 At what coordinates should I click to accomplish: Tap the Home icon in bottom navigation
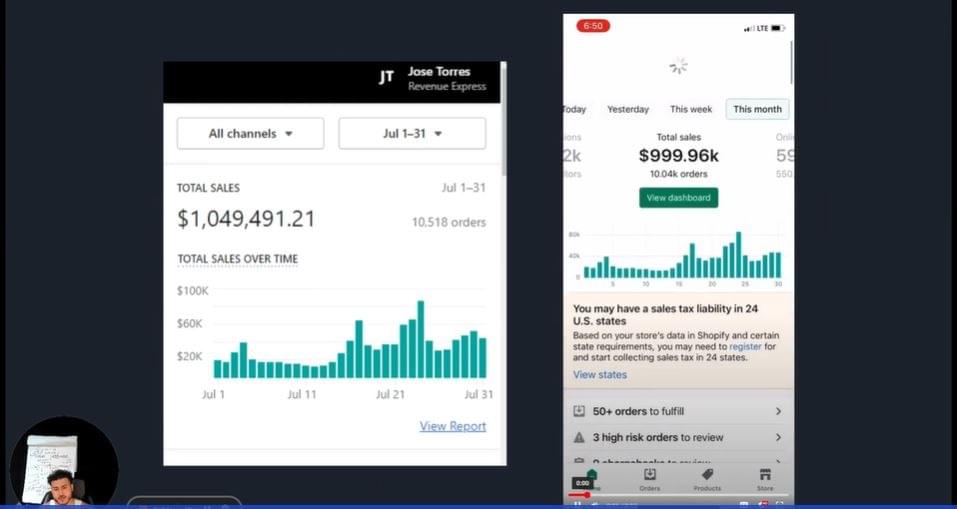[x=591, y=476]
